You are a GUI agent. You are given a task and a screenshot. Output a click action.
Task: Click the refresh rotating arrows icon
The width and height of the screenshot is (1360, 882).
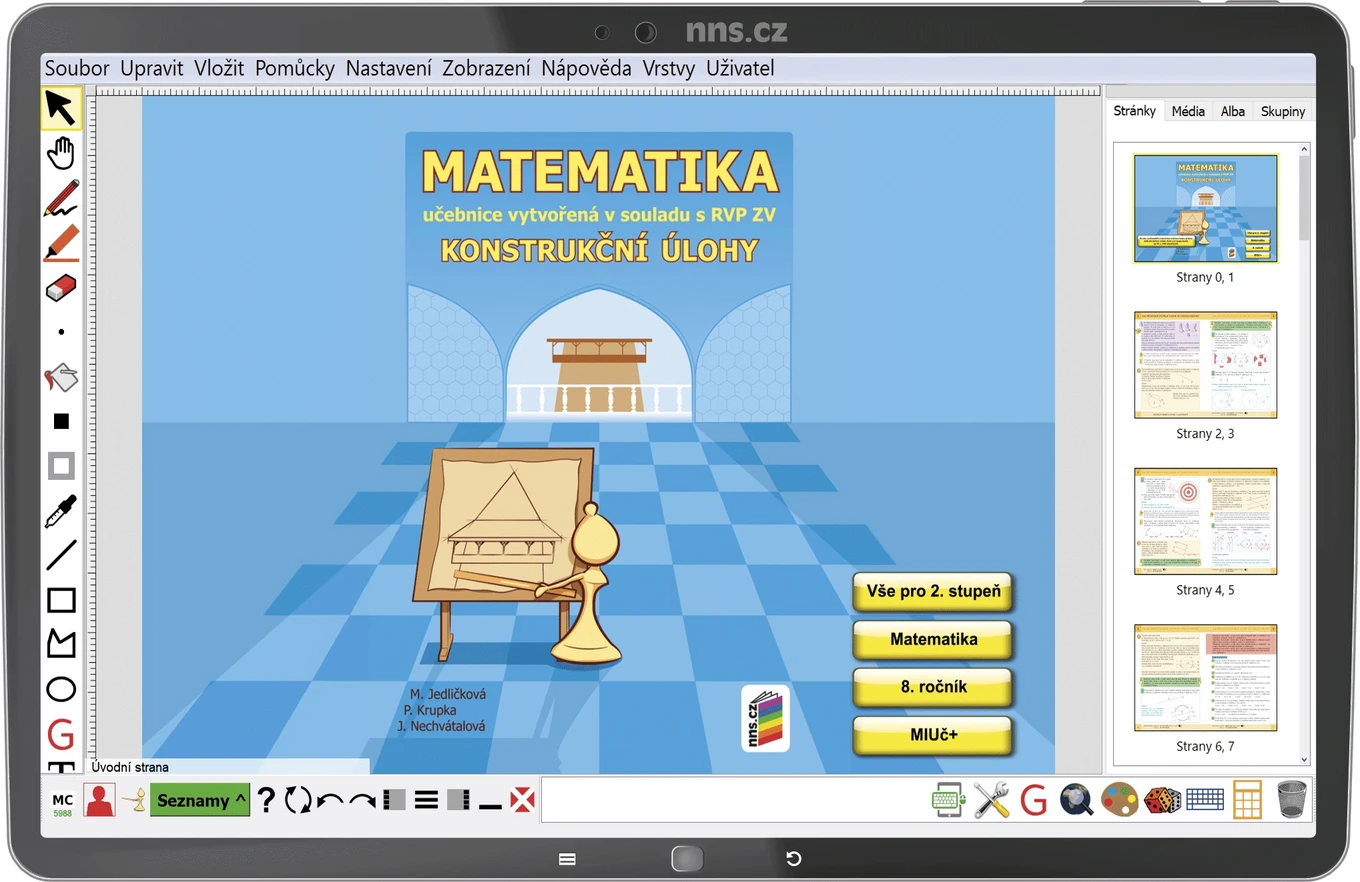tap(298, 800)
